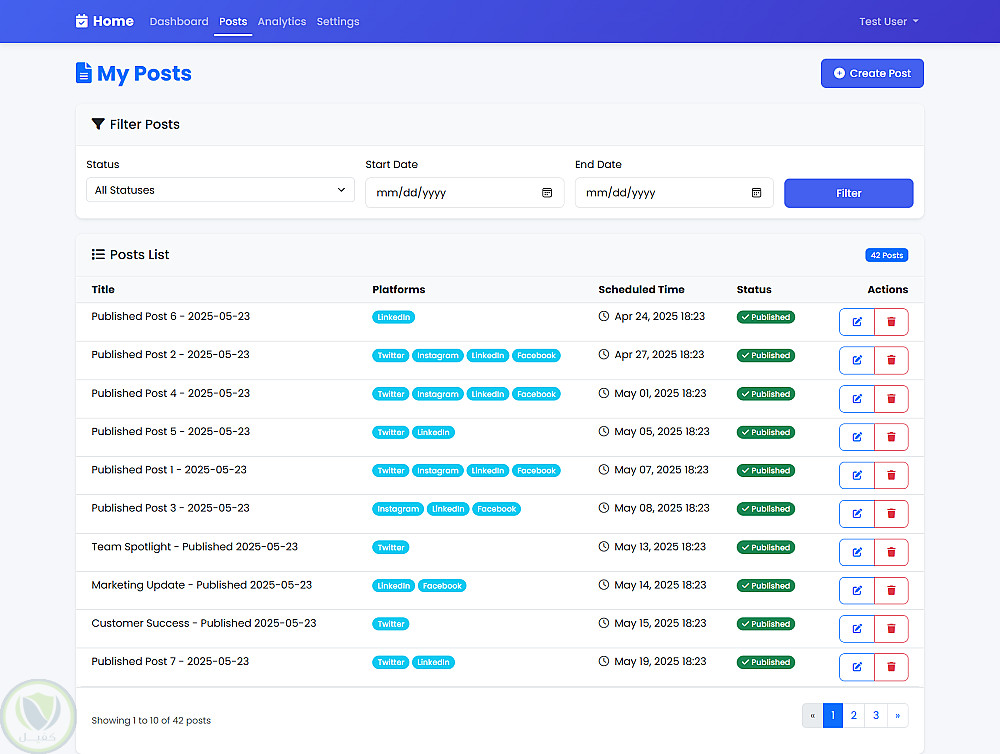Click the Home brand link
The width and height of the screenshot is (1000, 754).
tap(105, 21)
